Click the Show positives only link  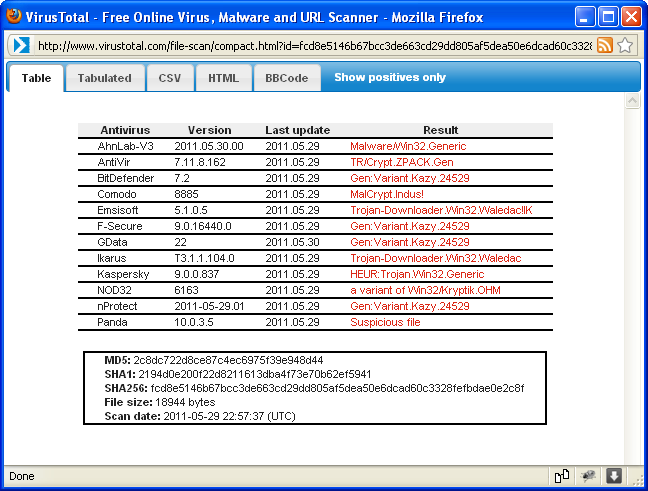pos(390,78)
